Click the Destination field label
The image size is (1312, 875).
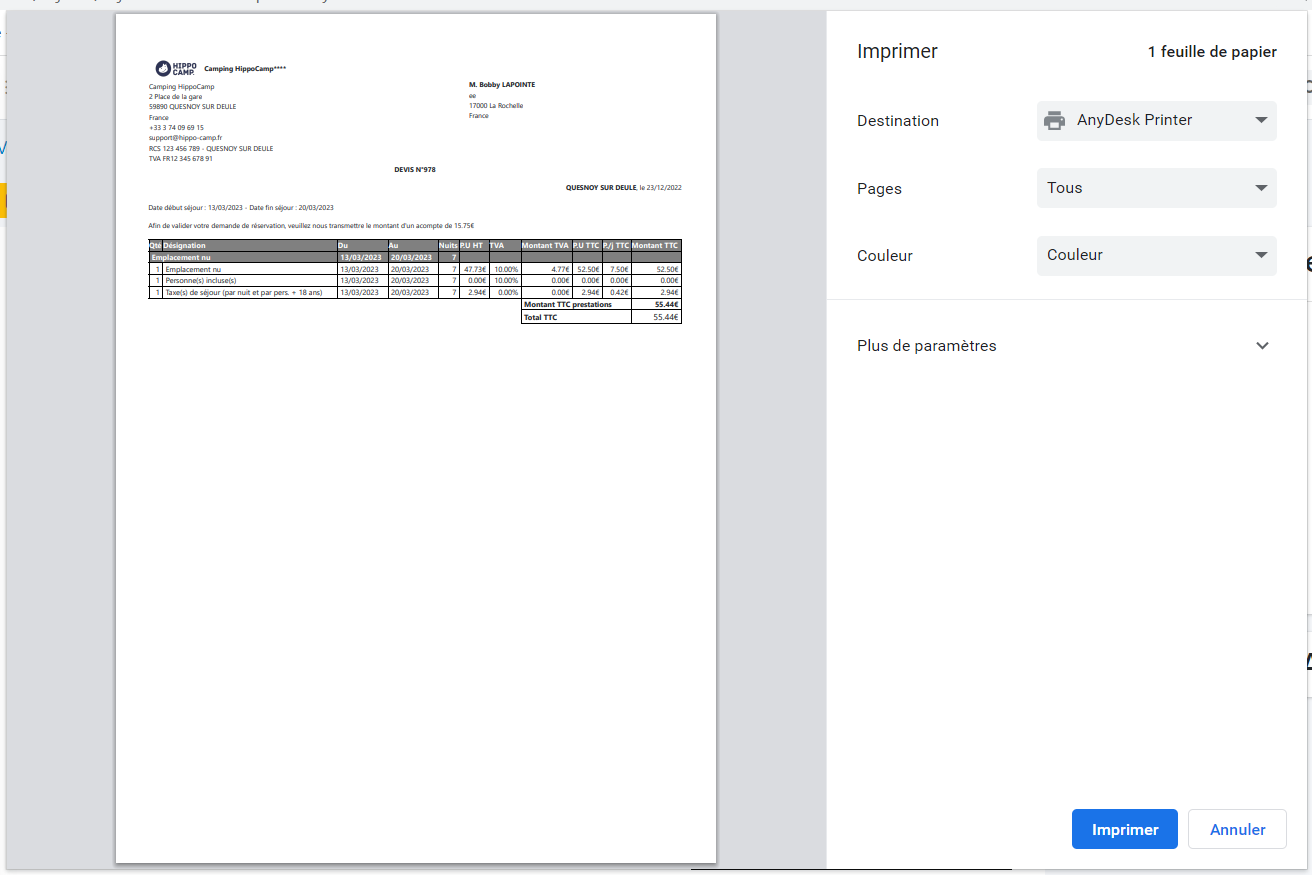[x=897, y=121]
